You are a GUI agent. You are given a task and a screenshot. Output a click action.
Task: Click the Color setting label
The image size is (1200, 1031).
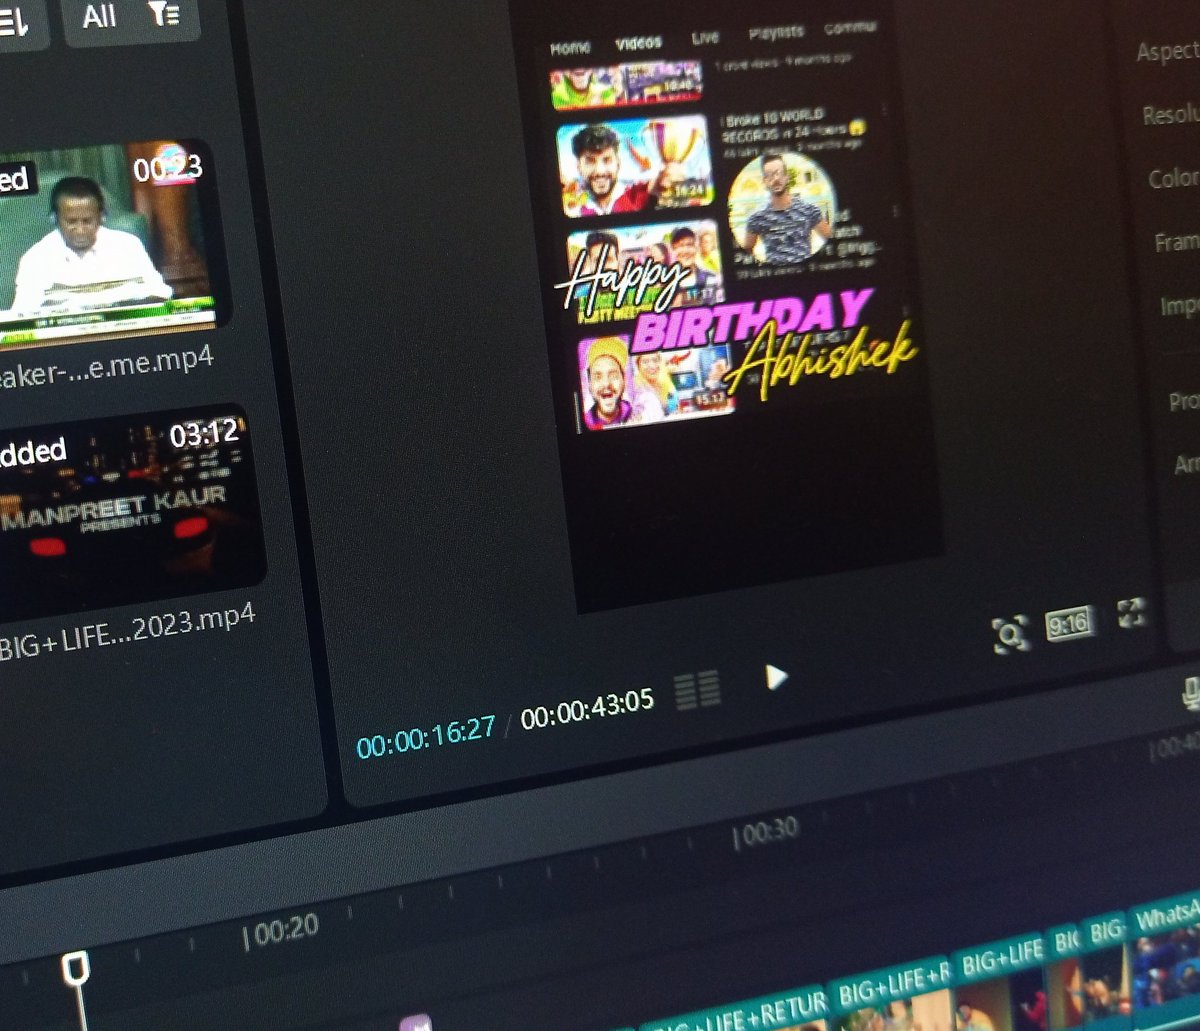[x=1173, y=178]
